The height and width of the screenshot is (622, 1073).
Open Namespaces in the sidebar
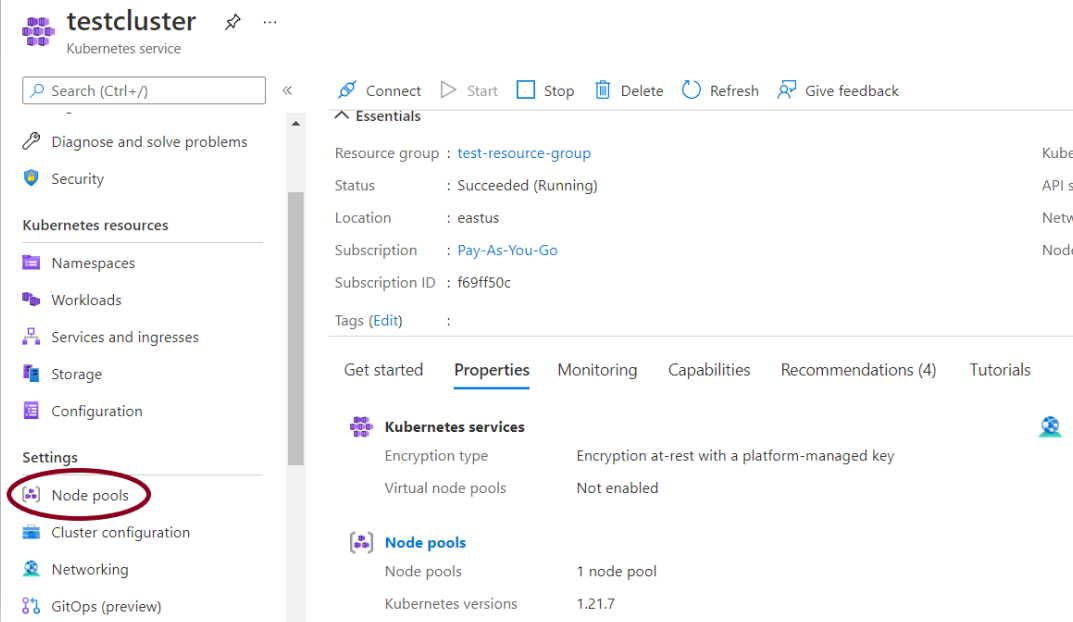tap(92, 263)
